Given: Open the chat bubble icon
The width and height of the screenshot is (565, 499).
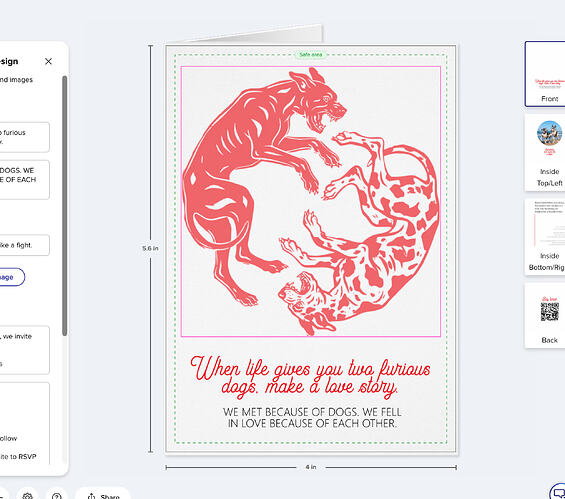Looking at the screenshot, I should [558, 492].
